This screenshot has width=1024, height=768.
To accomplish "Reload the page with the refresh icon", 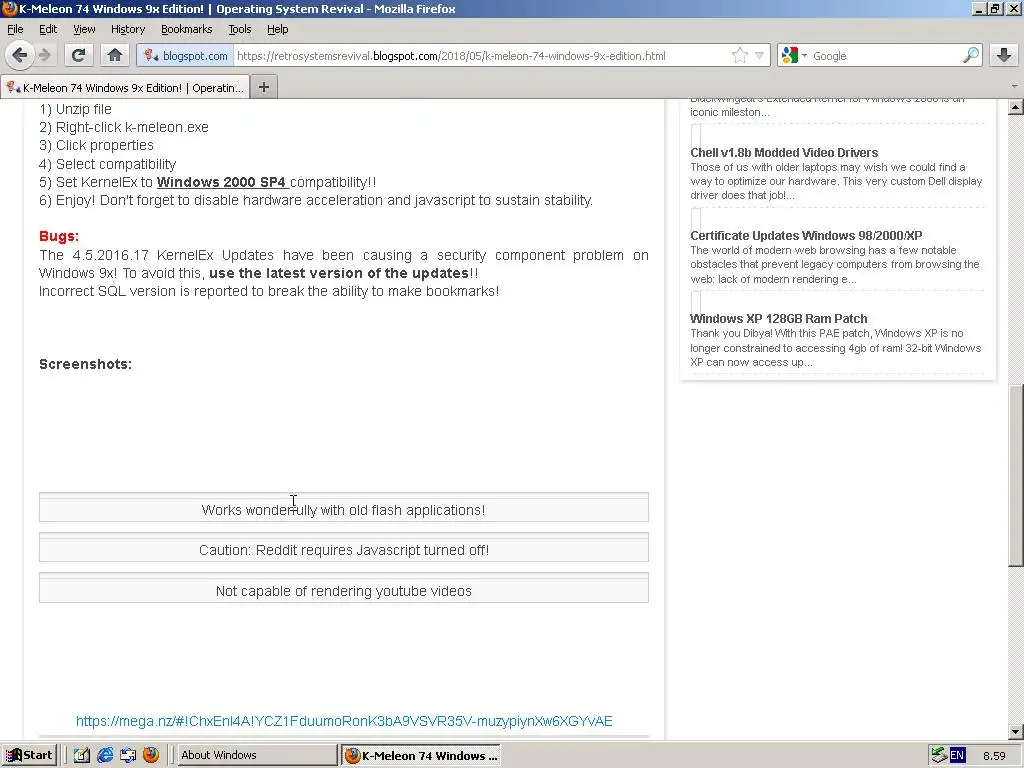I will click(x=78, y=56).
